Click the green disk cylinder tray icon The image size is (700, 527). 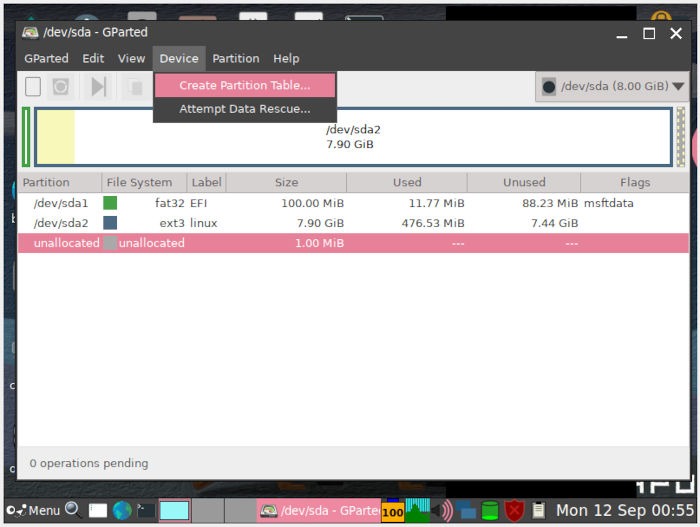tap(490, 510)
